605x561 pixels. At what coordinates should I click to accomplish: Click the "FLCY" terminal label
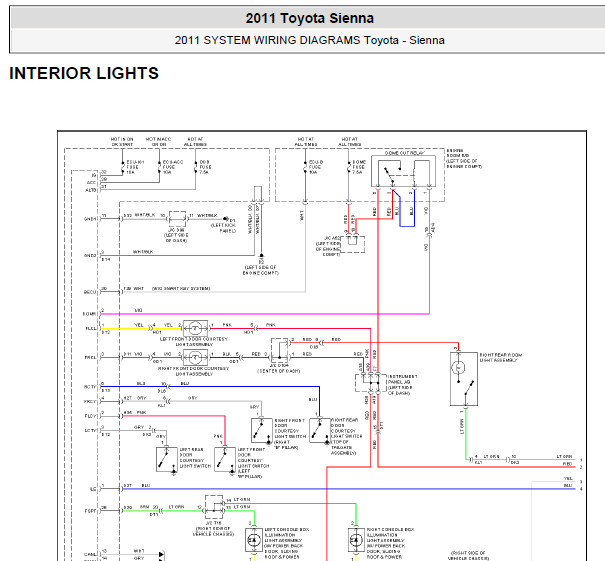pos(90,416)
